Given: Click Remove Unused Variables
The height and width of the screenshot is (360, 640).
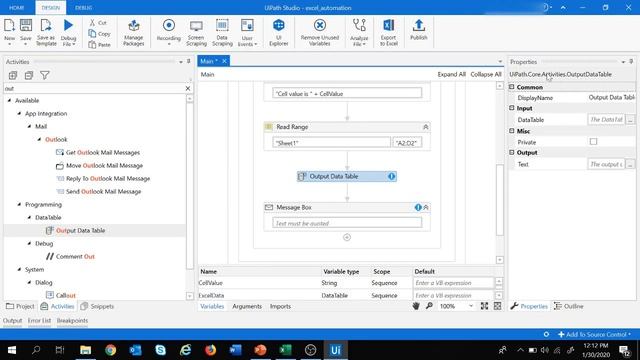Looking at the screenshot, I should point(320,32).
